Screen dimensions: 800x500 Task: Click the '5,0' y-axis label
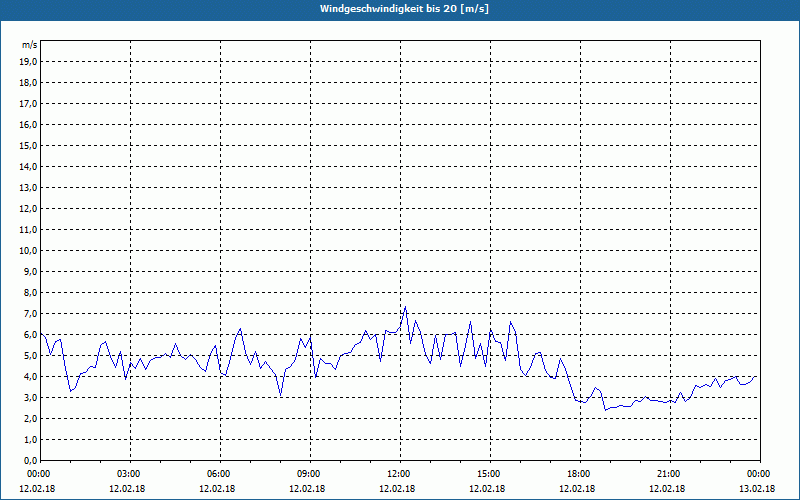(30, 356)
